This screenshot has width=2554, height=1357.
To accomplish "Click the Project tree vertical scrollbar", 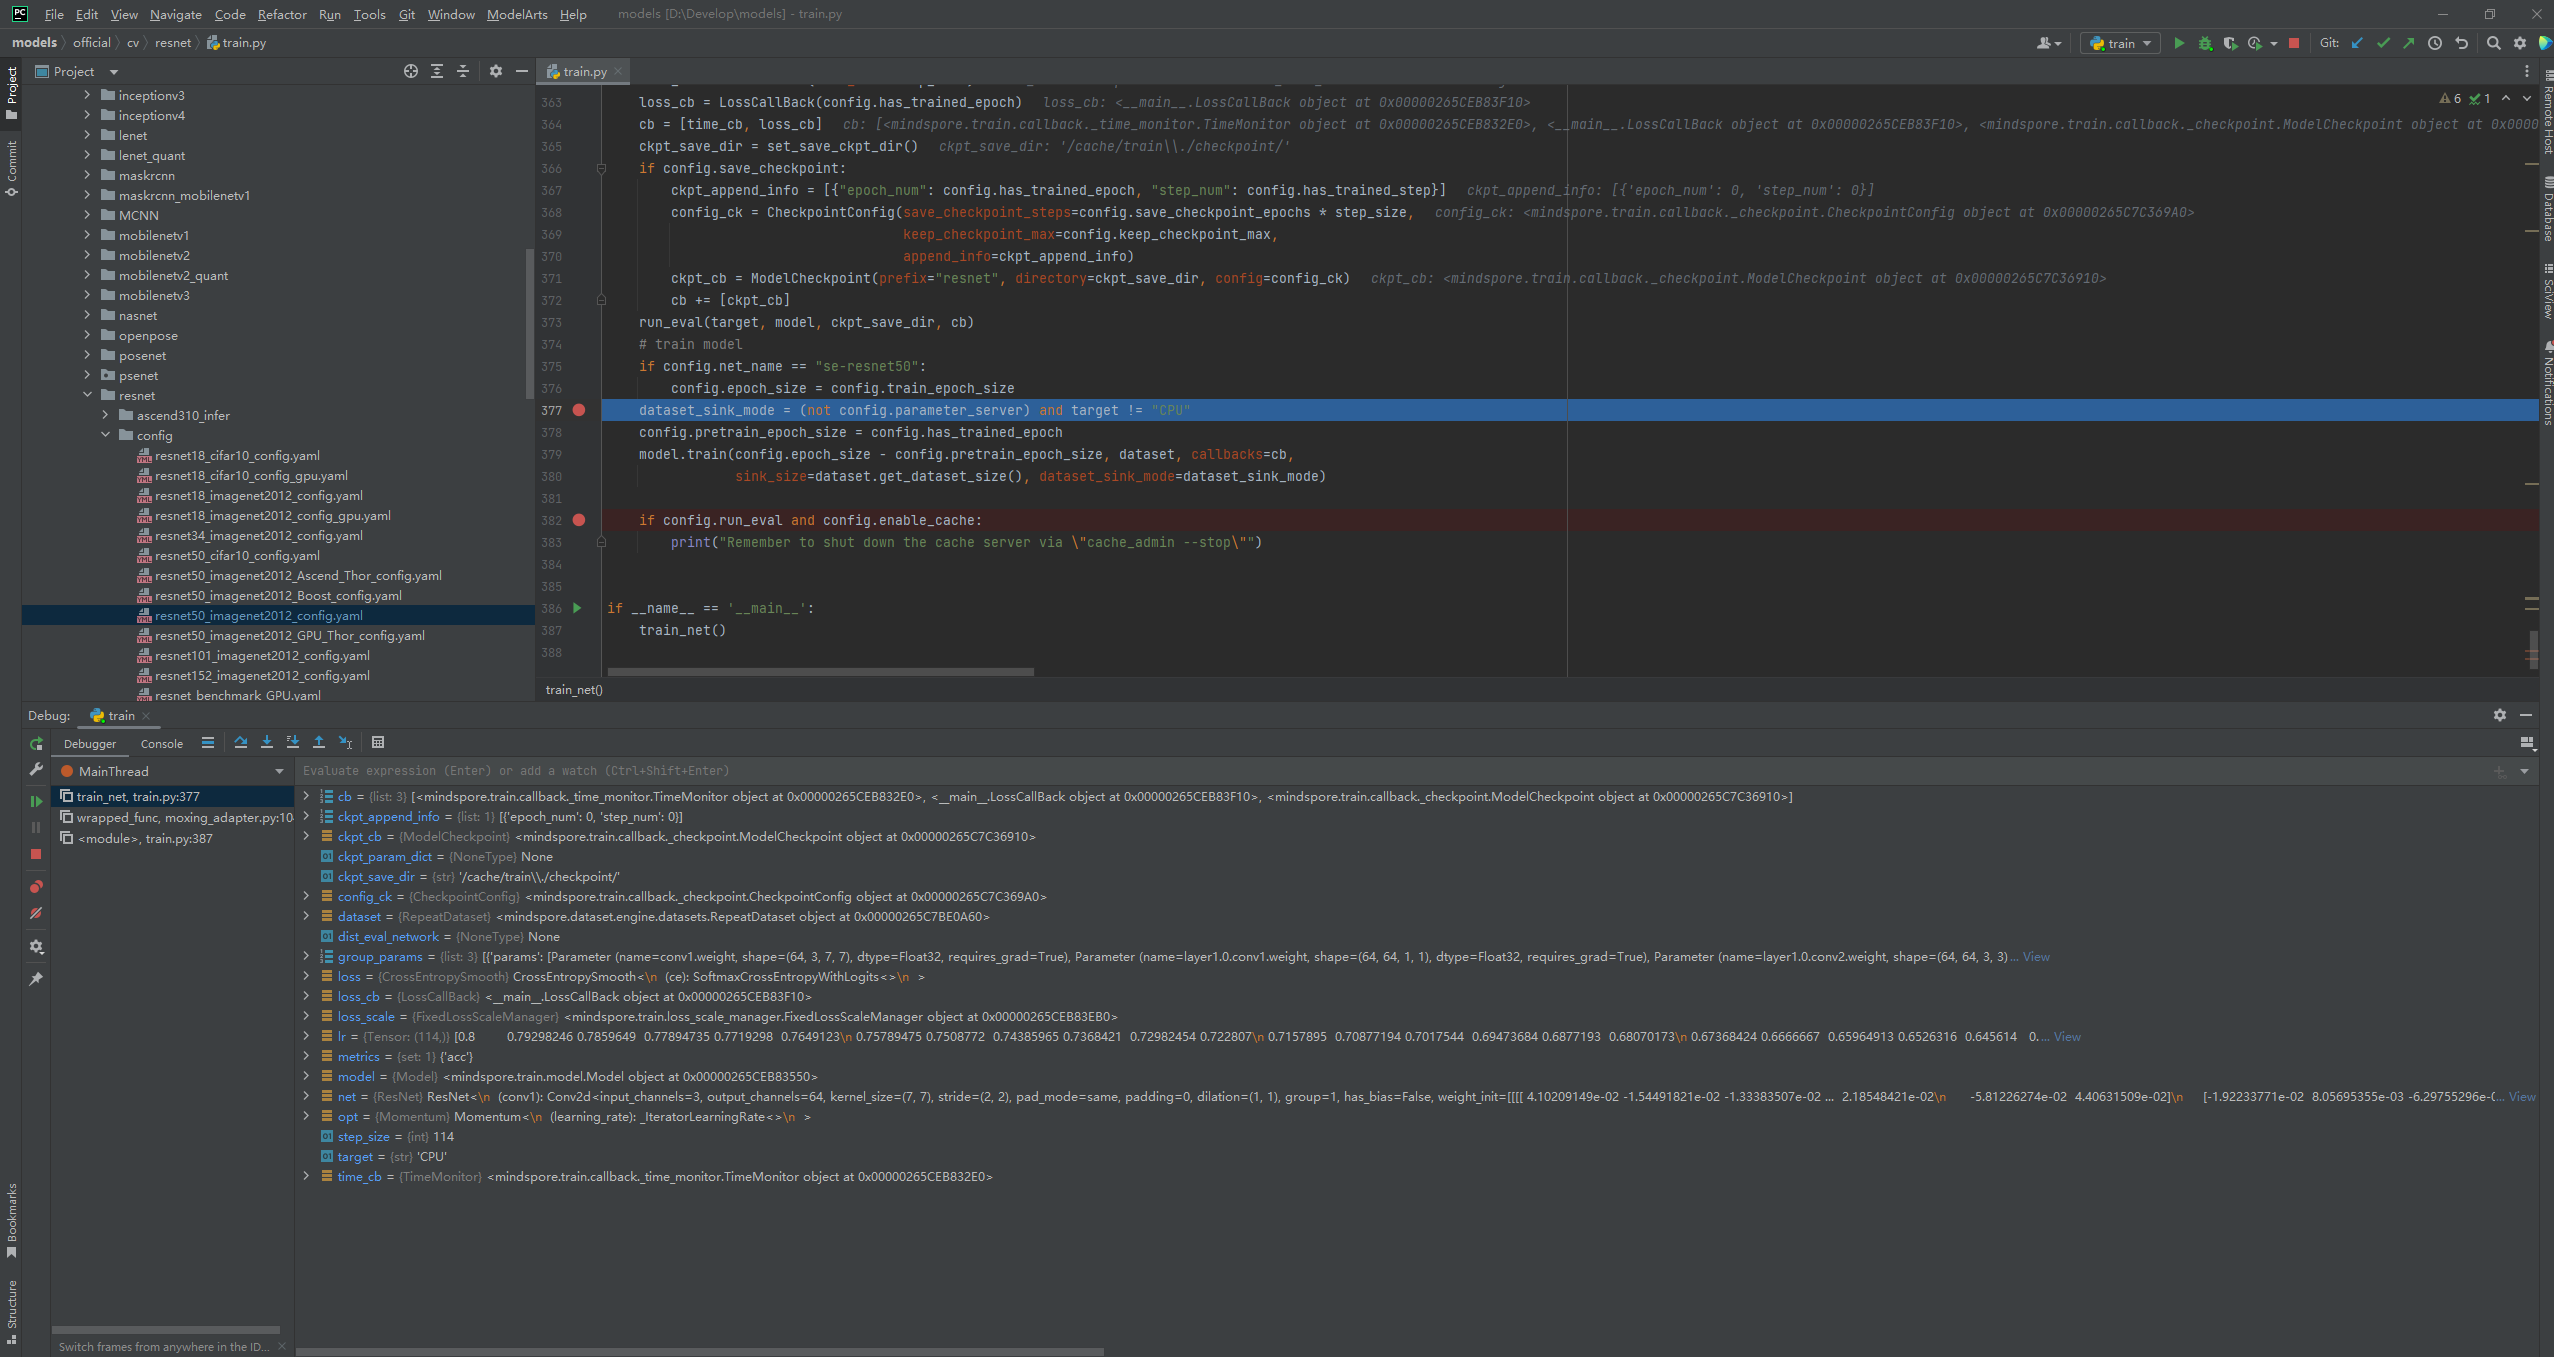I will (x=529, y=322).
